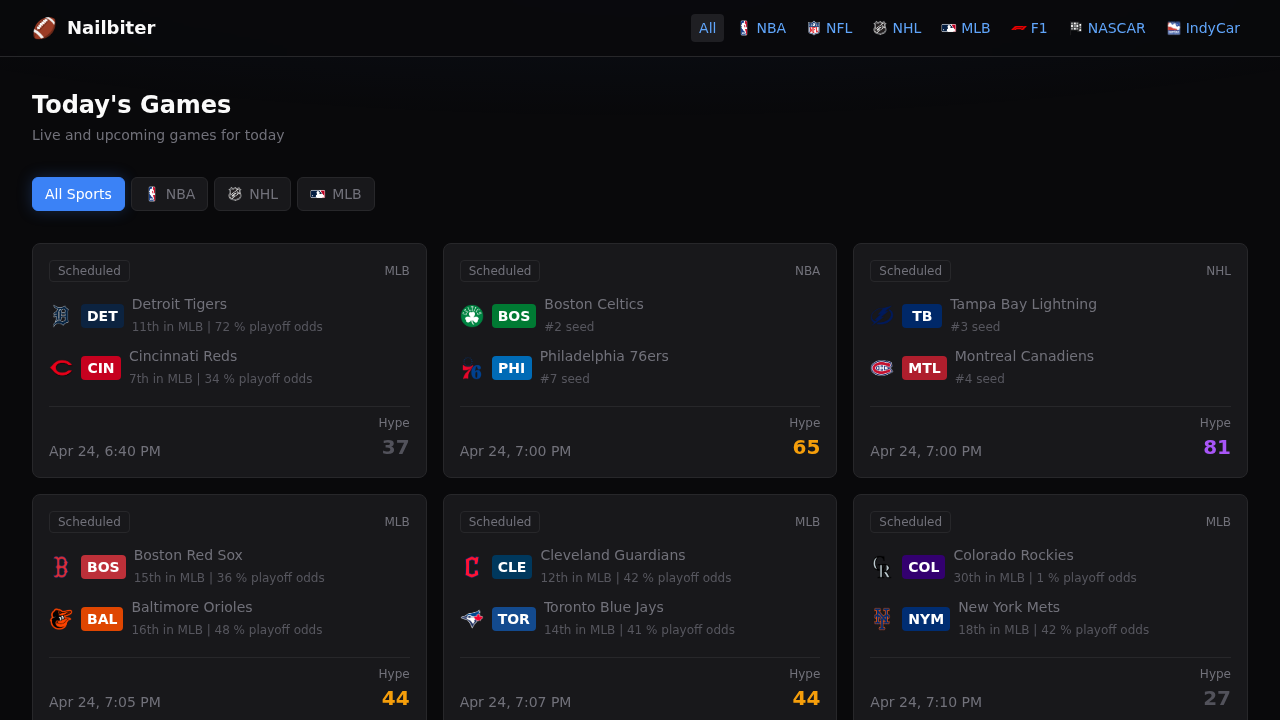Open NFL in the top navigation

pyautogui.click(x=830, y=28)
